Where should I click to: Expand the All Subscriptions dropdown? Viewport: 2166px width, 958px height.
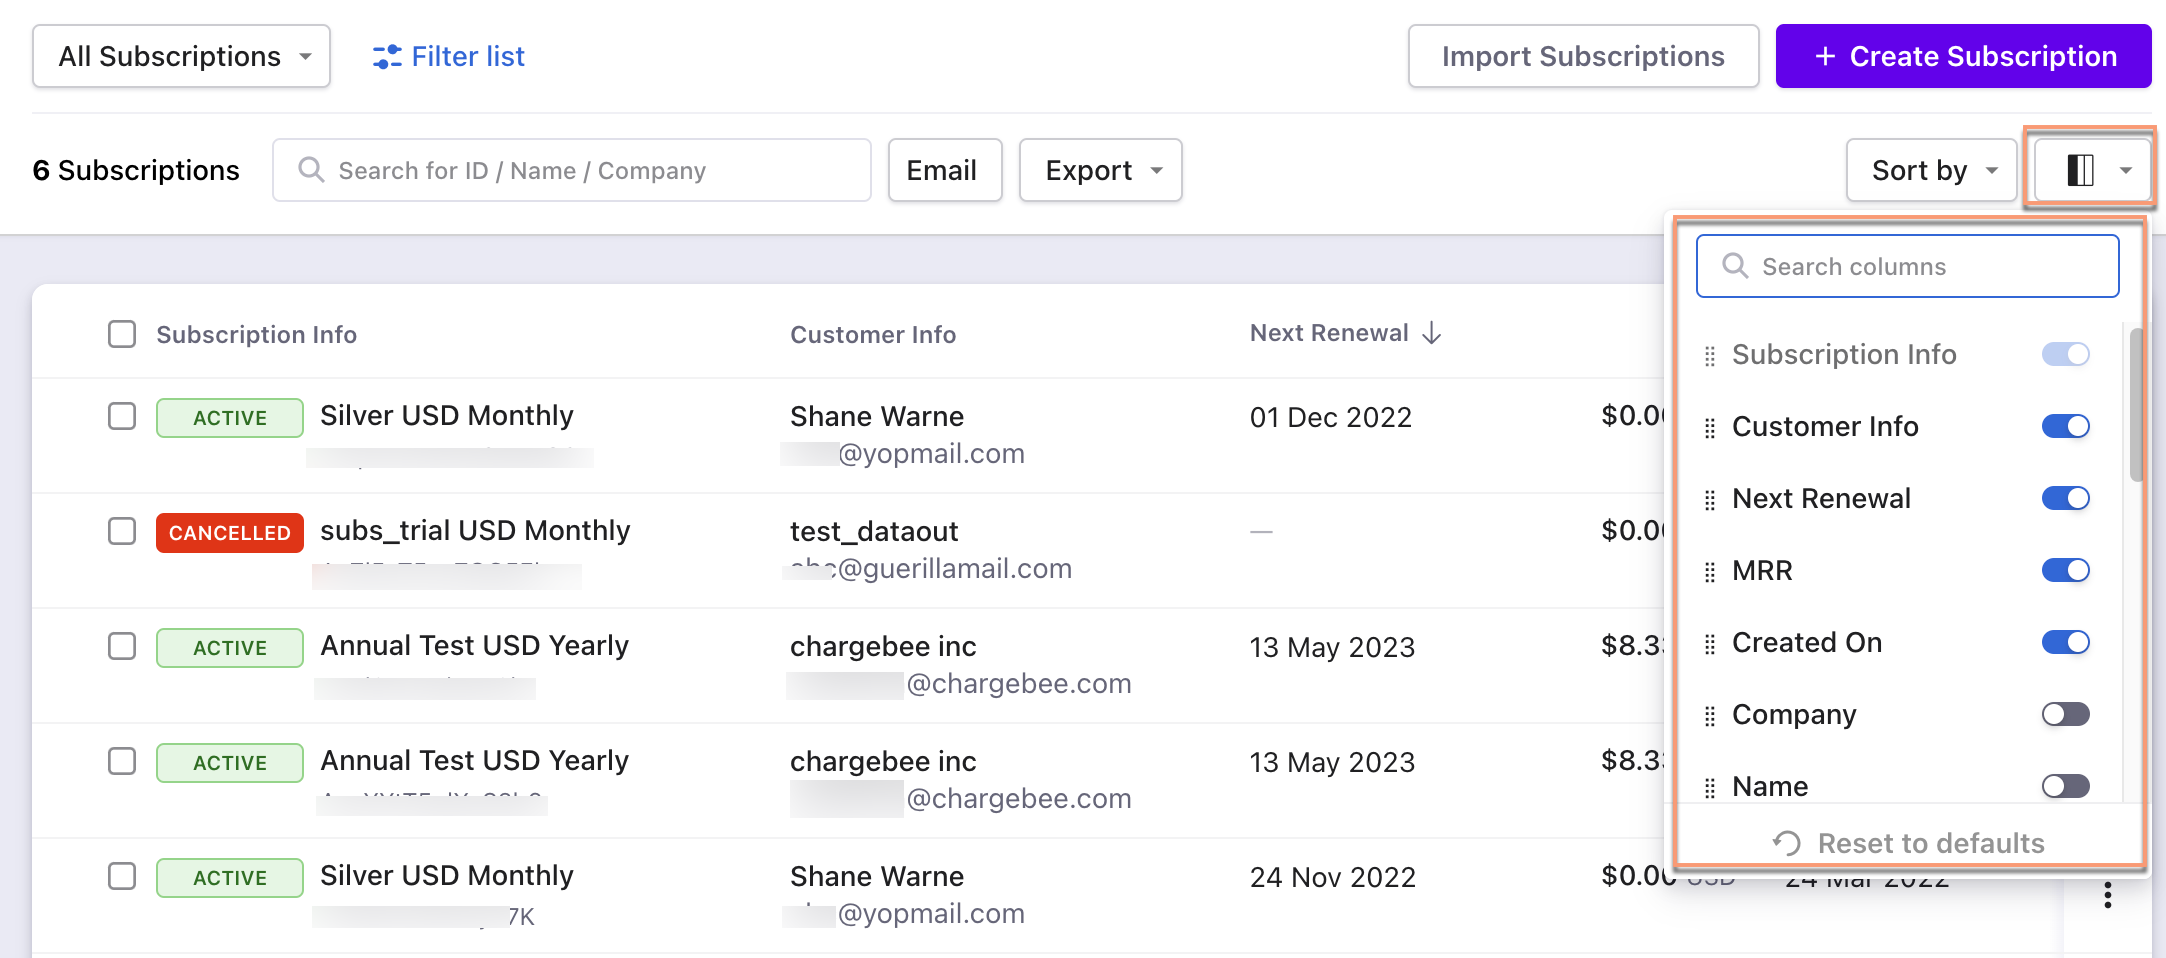click(x=182, y=57)
